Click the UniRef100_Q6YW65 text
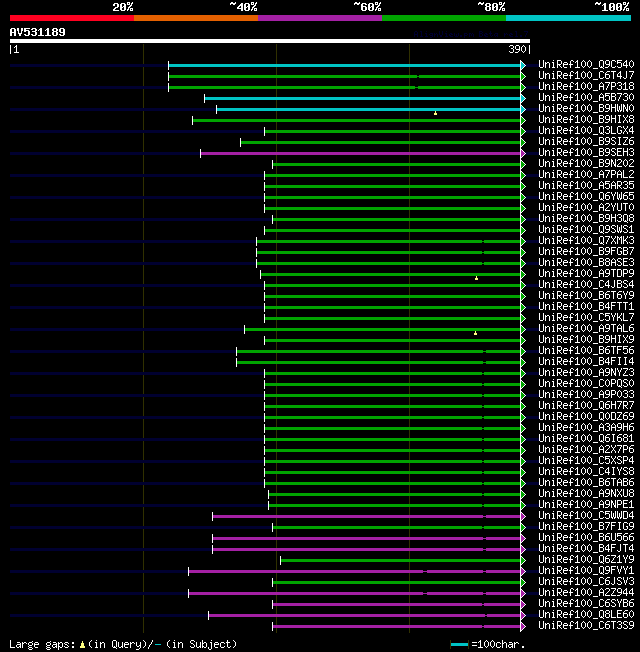 click(x=586, y=196)
